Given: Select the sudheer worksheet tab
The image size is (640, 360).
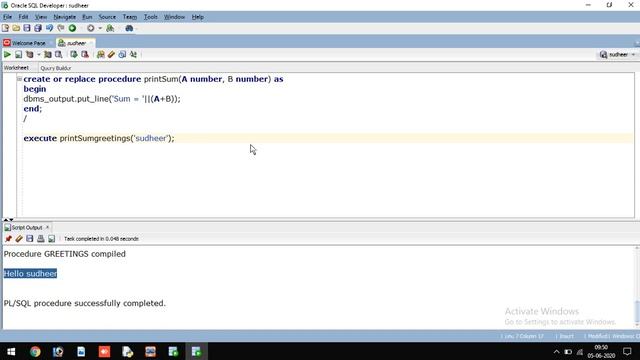Looking at the screenshot, I should pyautogui.click(x=76, y=43).
